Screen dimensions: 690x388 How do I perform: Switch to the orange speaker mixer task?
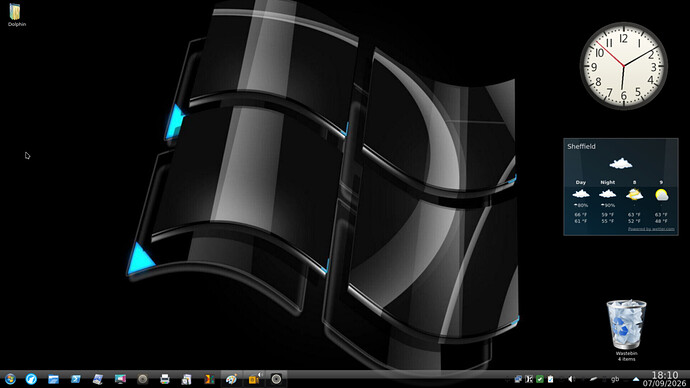pyautogui.click(x=254, y=379)
